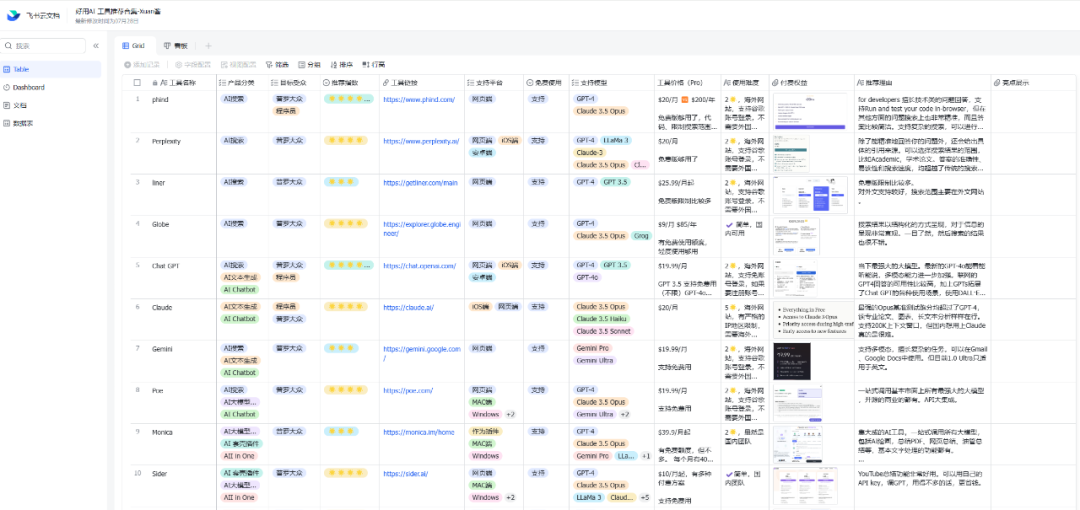This screenshot has height=510, width=1080.
Task: Open the 排序 sort tool
Action: 342,64
